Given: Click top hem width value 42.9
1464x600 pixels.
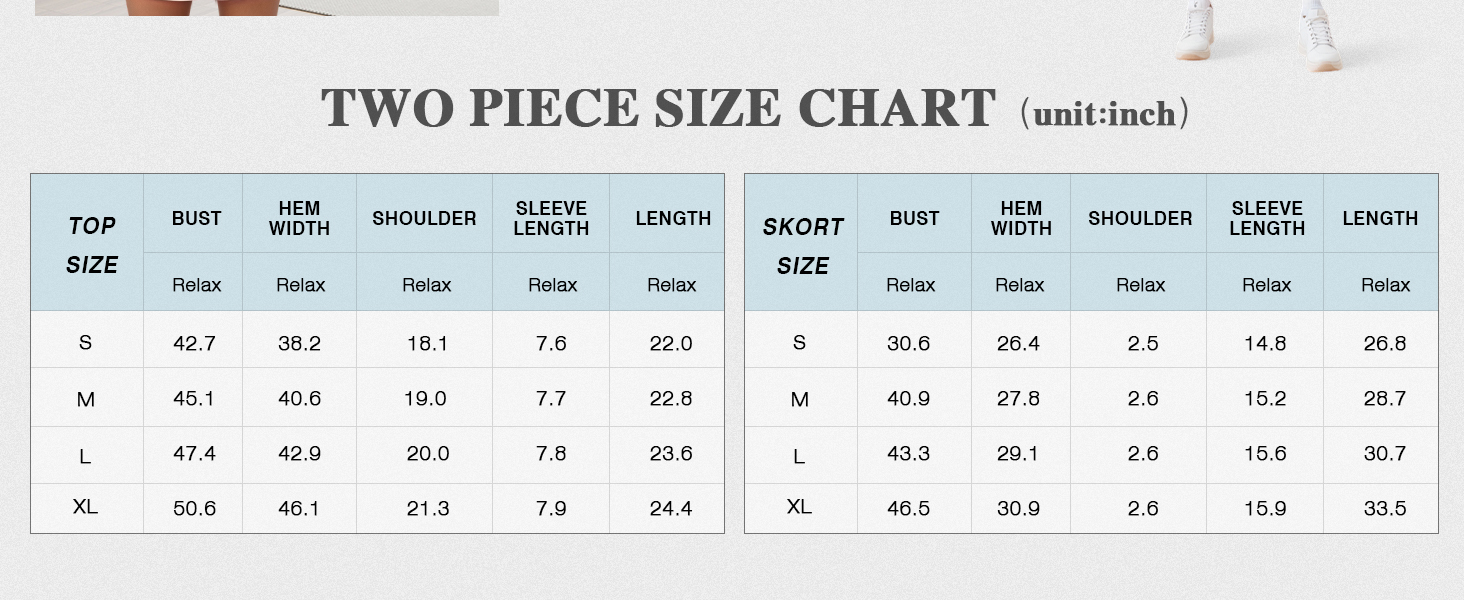Looking at the screenshot, I should [299, 453].
